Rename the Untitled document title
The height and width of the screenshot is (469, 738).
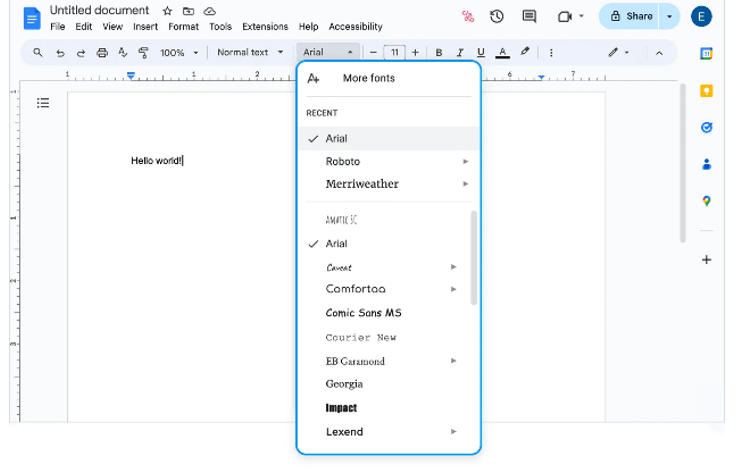[x=99, y=10]
